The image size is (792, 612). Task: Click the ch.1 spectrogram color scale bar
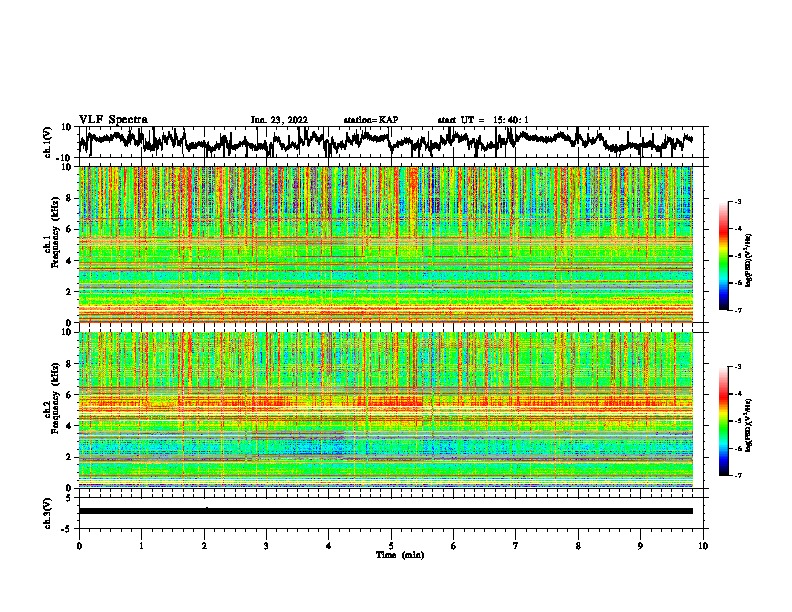[723, 256]
